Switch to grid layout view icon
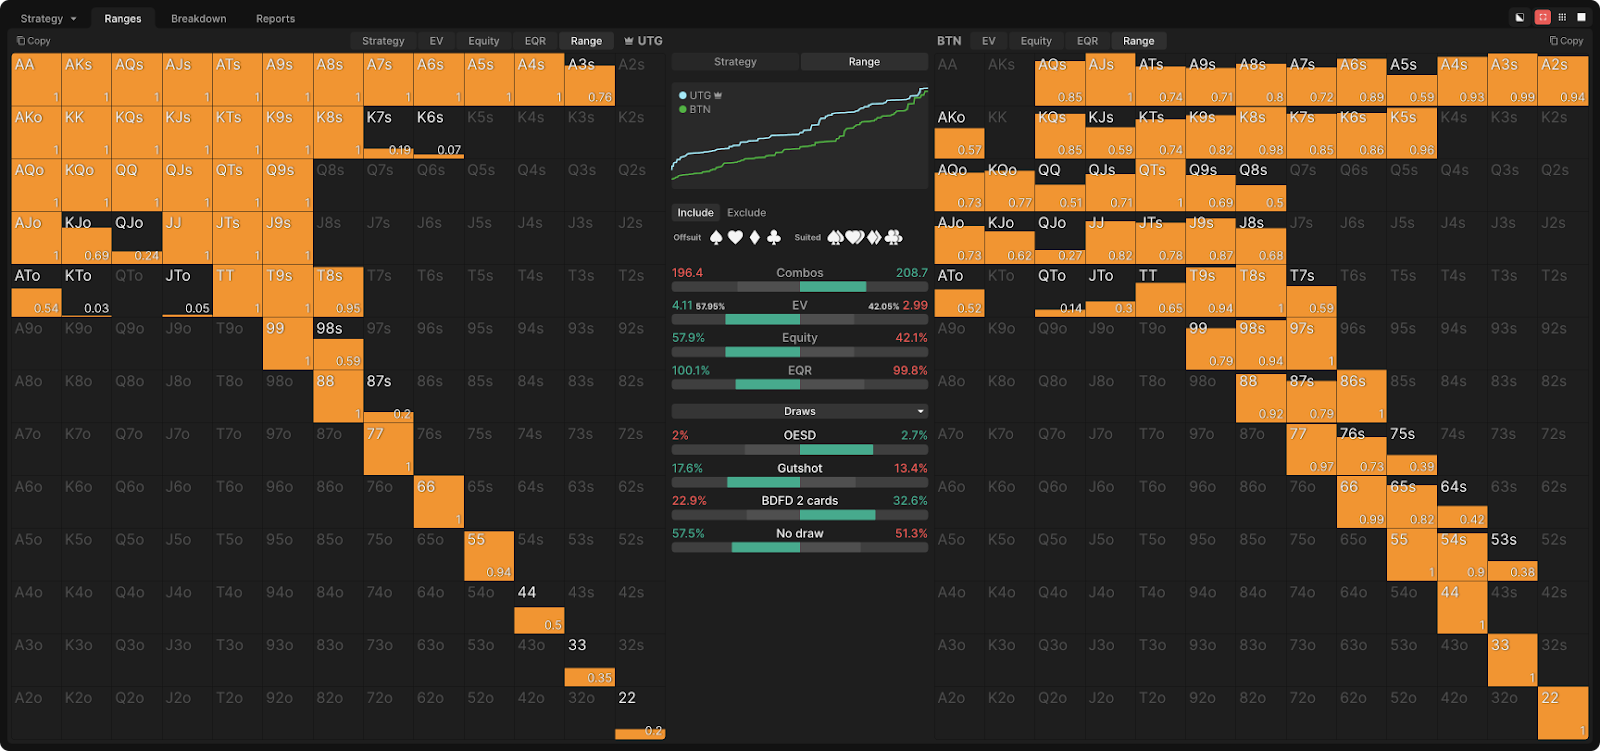This screenshot has height=751, width=1600. 1562,17
